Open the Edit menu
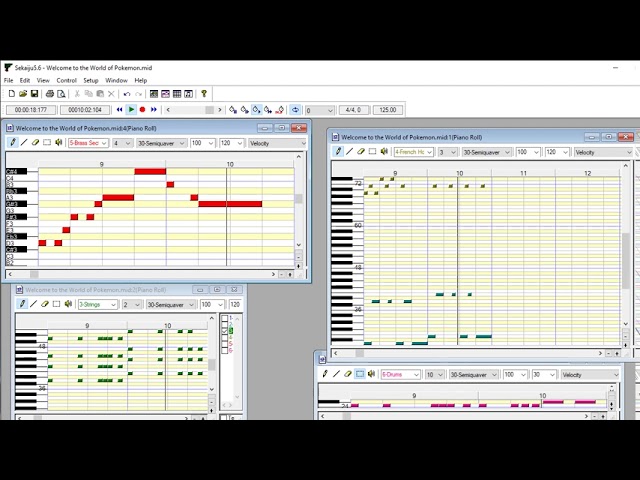This screenshot has width=640, height=480. [25, 80]
